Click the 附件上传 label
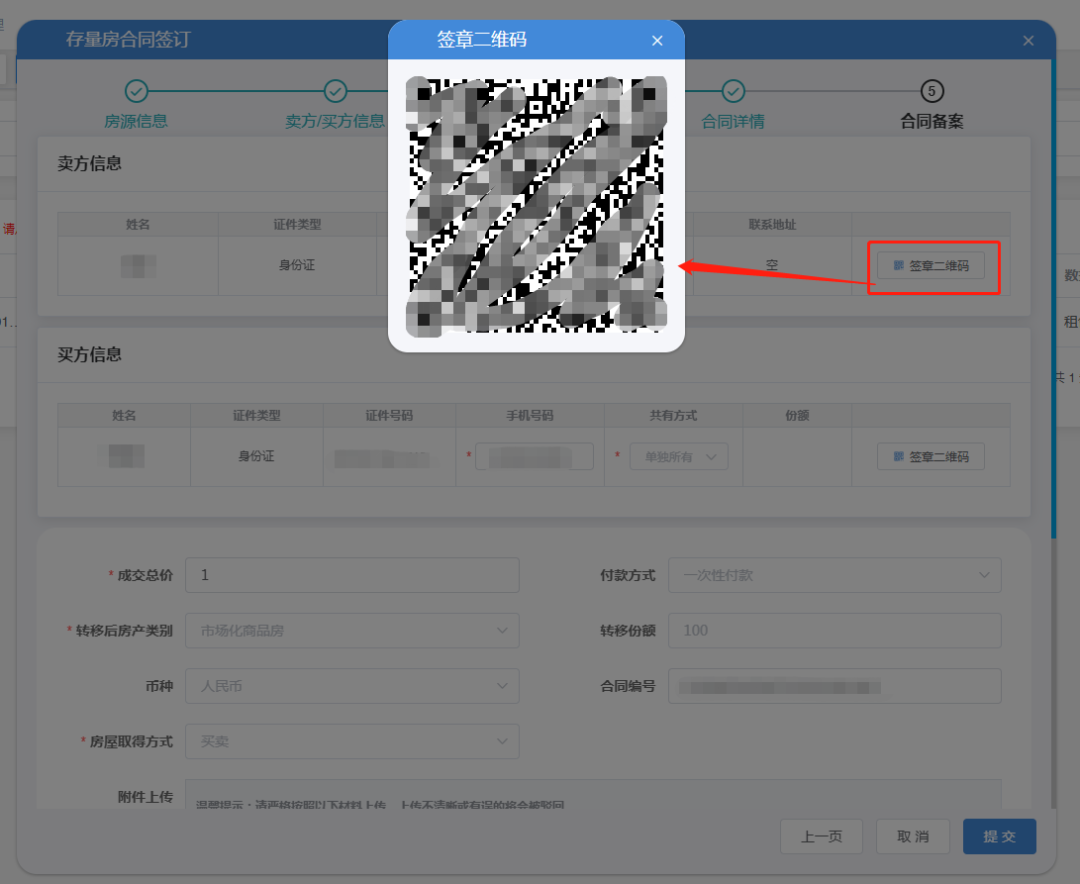This screenshot has height=884, width=1080. pos(145,797)
